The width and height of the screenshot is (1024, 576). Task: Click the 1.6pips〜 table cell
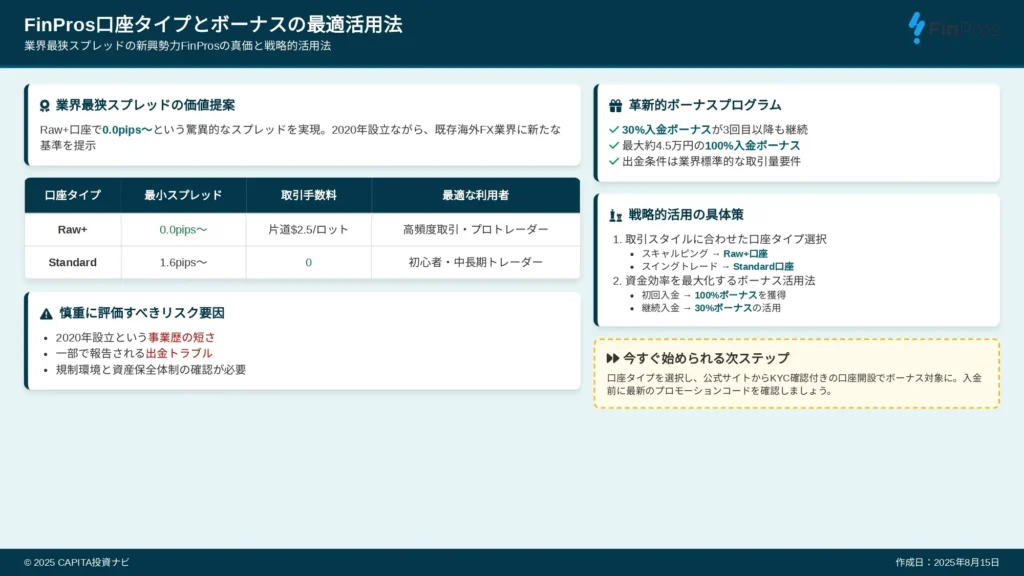tap(184, 262)
